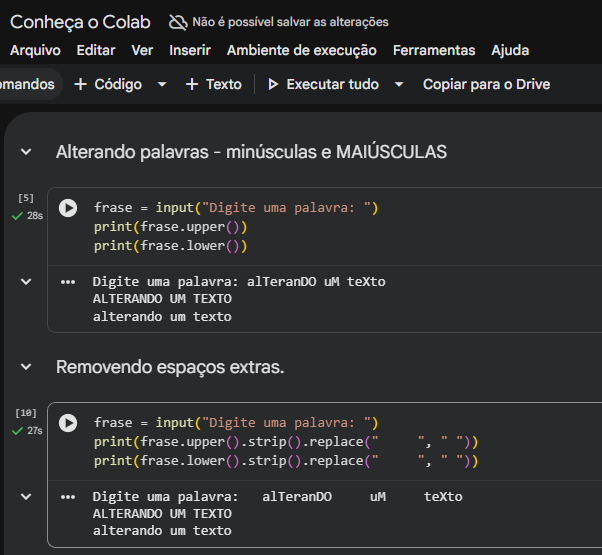Open output options dots for ALTERANDO UM TEXTO first output
Viewport: 602px width, 555px height.
68,282
